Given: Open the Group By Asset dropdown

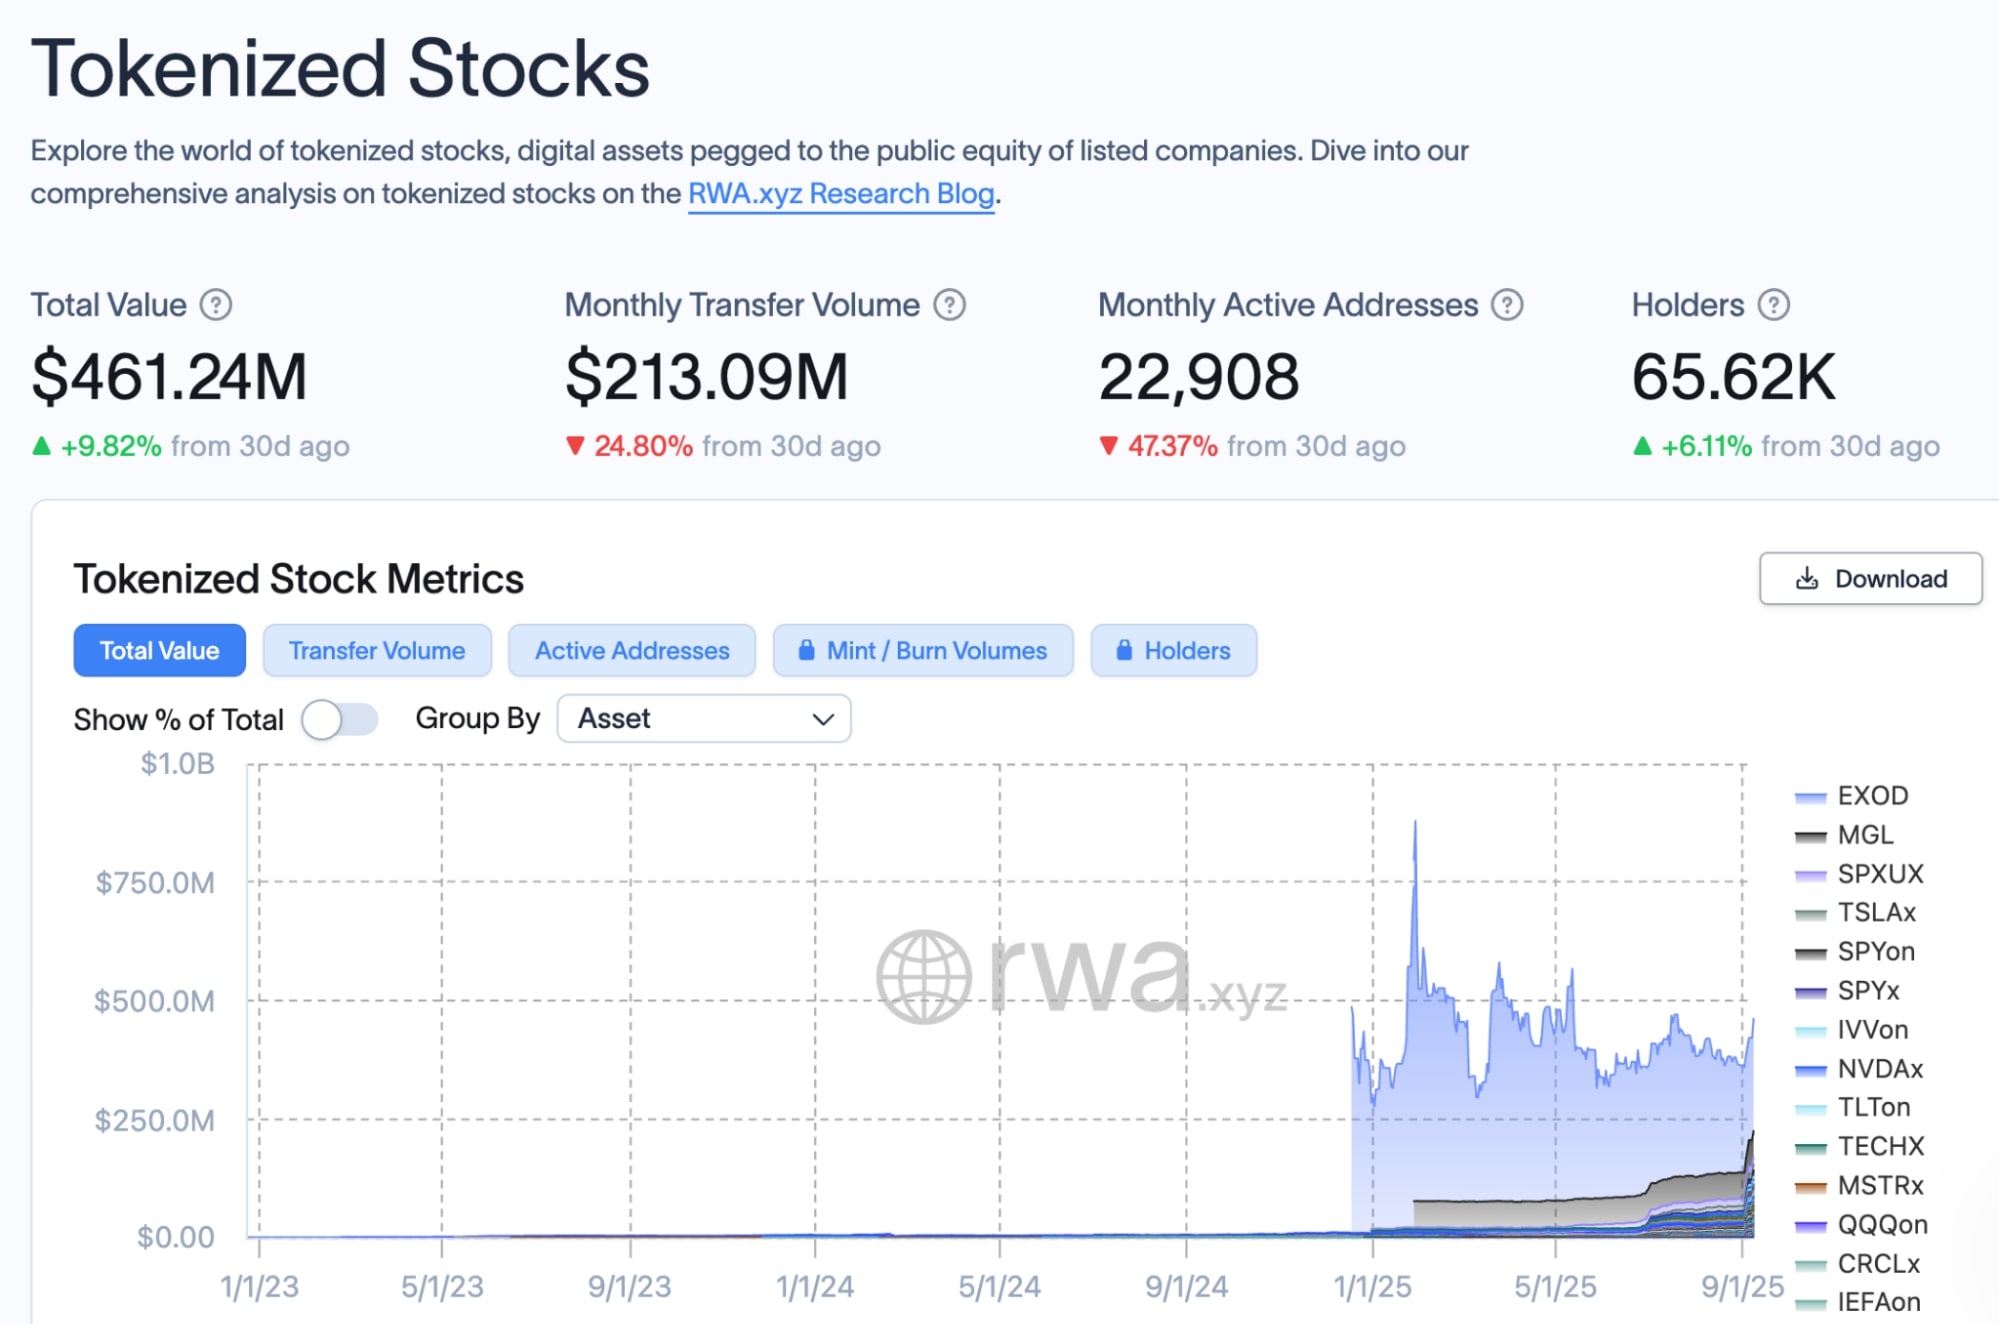Looking at the screenshot, I should coord(703,719).
